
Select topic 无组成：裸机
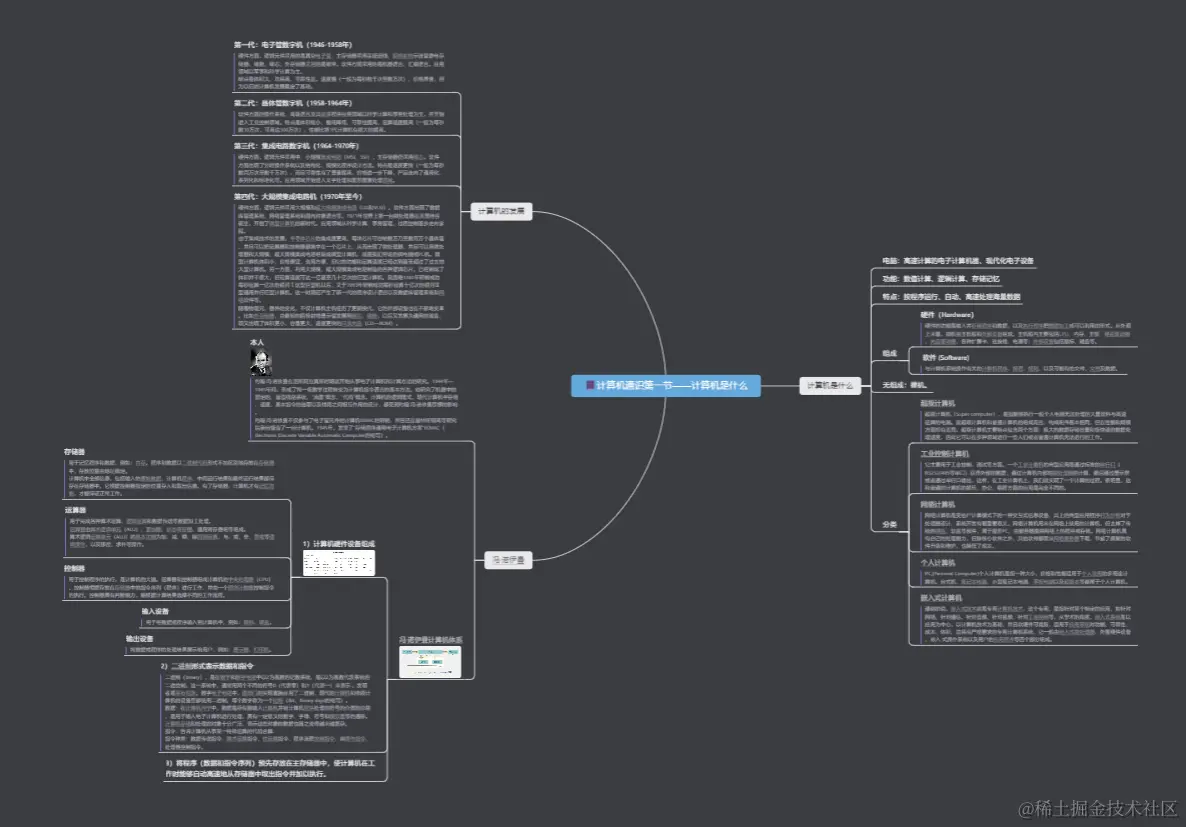pyautogui.click(x=904, y=385)
